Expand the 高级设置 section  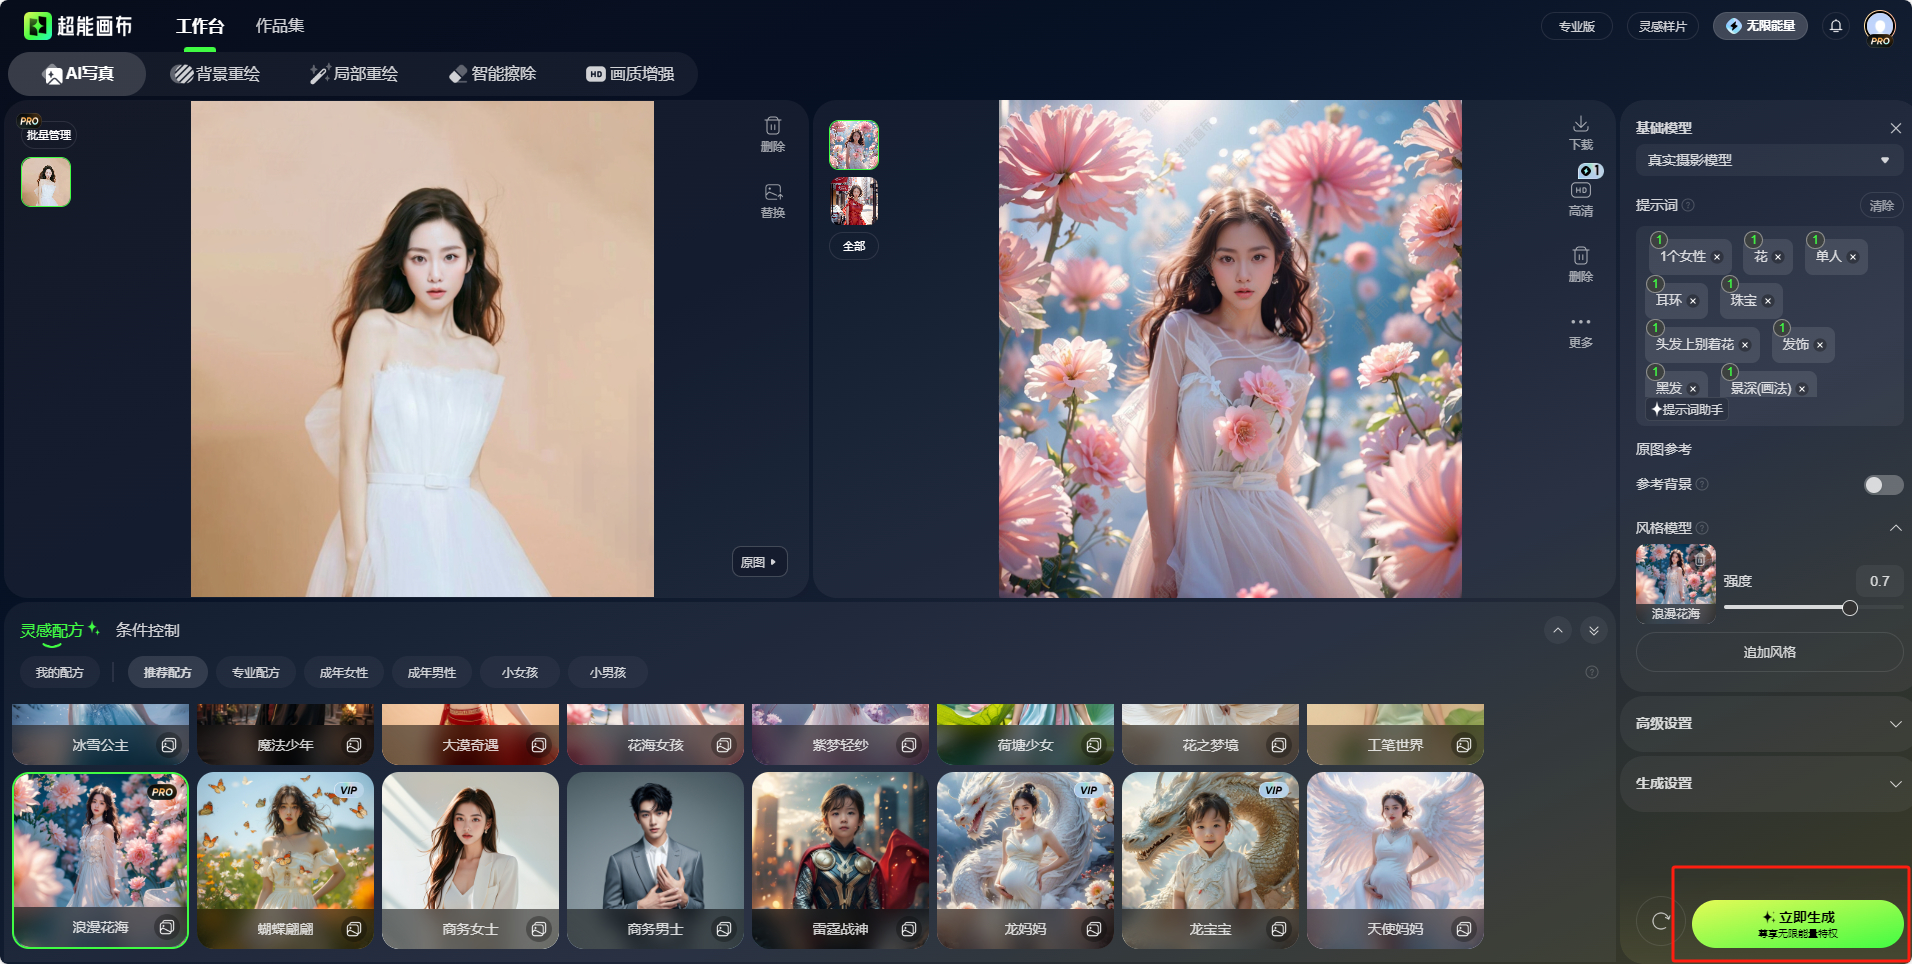(x=1768, y=723)
